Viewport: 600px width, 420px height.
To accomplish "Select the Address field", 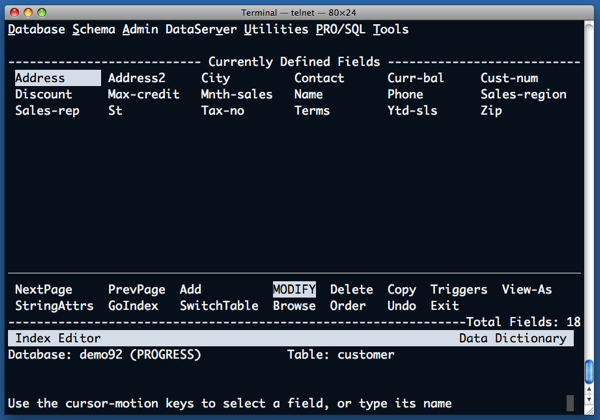I will (x=40, y=78).
